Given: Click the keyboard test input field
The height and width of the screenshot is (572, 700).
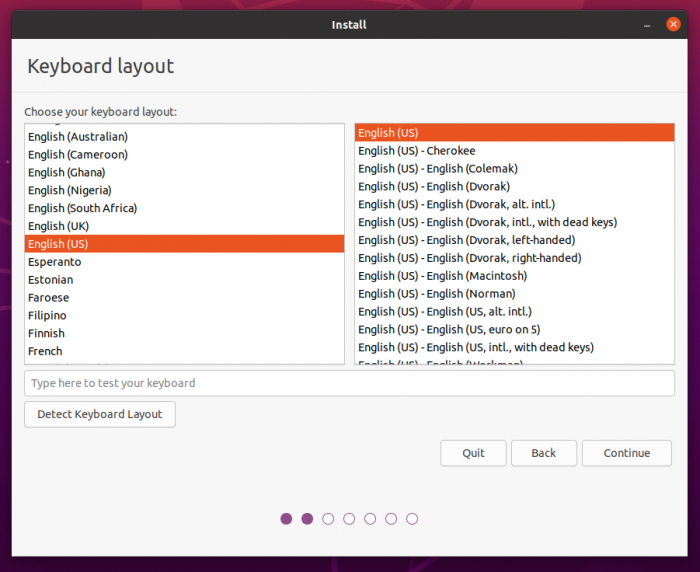Looking at the screenshot, I should coord(349,383).
